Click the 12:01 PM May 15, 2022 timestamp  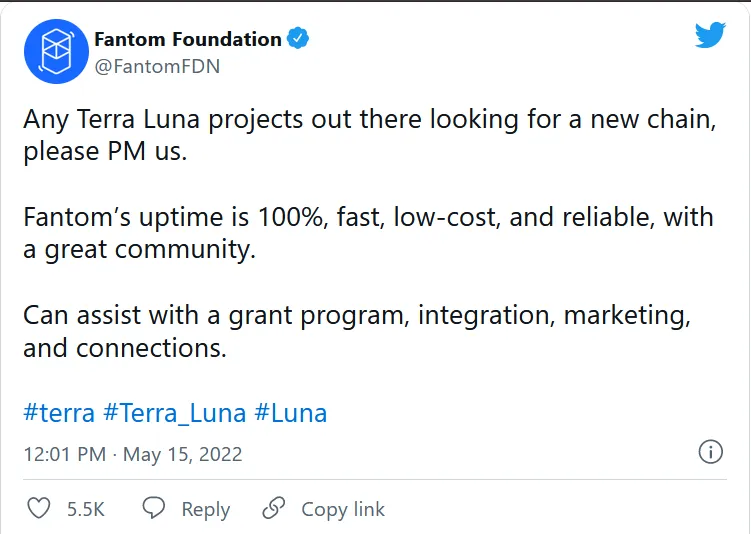[x=133, y=454]
